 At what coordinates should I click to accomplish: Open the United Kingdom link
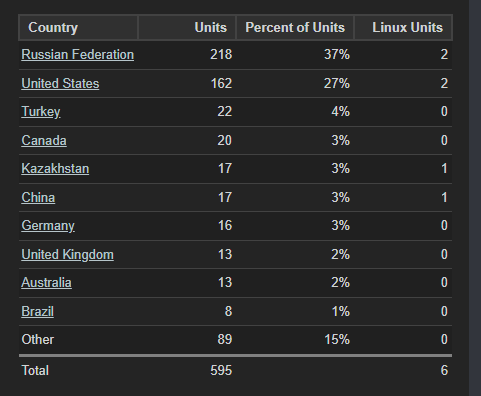(68, 255)
